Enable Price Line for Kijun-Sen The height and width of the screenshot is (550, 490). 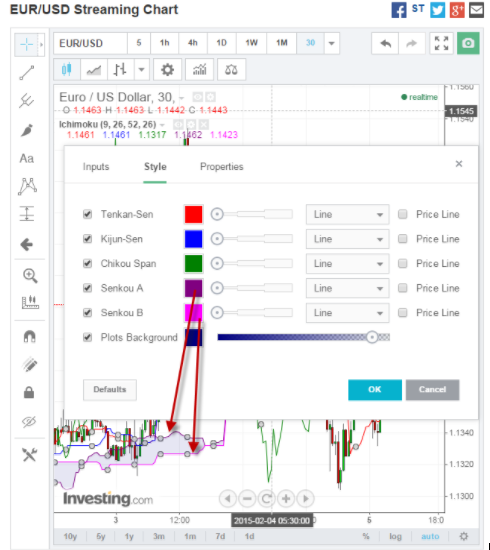click(403, 239)
